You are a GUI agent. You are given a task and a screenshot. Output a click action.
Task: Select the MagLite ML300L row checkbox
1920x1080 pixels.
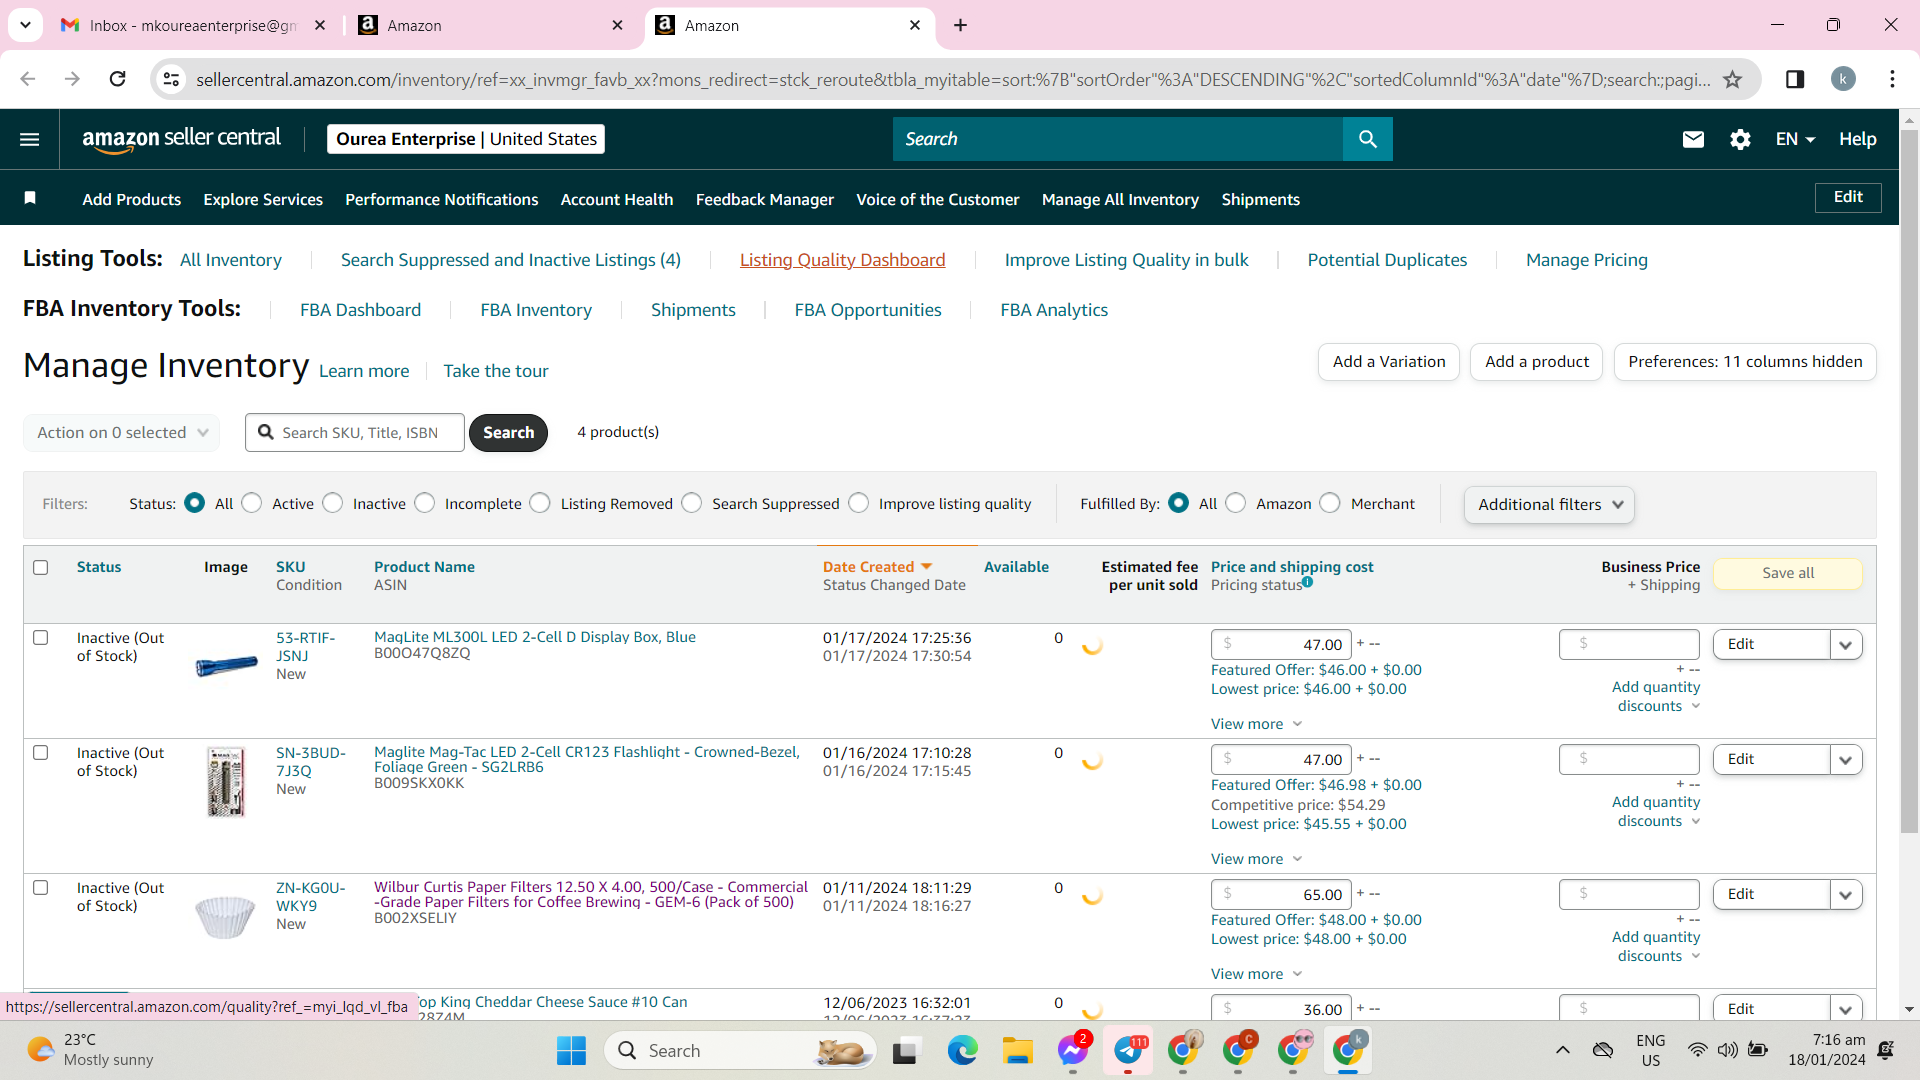tap(41, 637)
